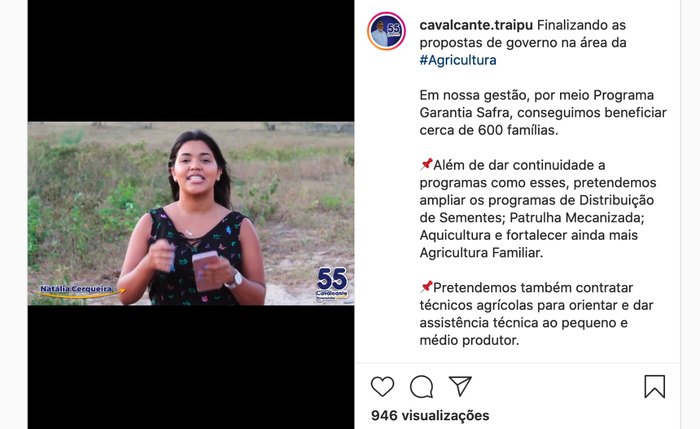Open the #Agricultura hashtag

[458, 60]
